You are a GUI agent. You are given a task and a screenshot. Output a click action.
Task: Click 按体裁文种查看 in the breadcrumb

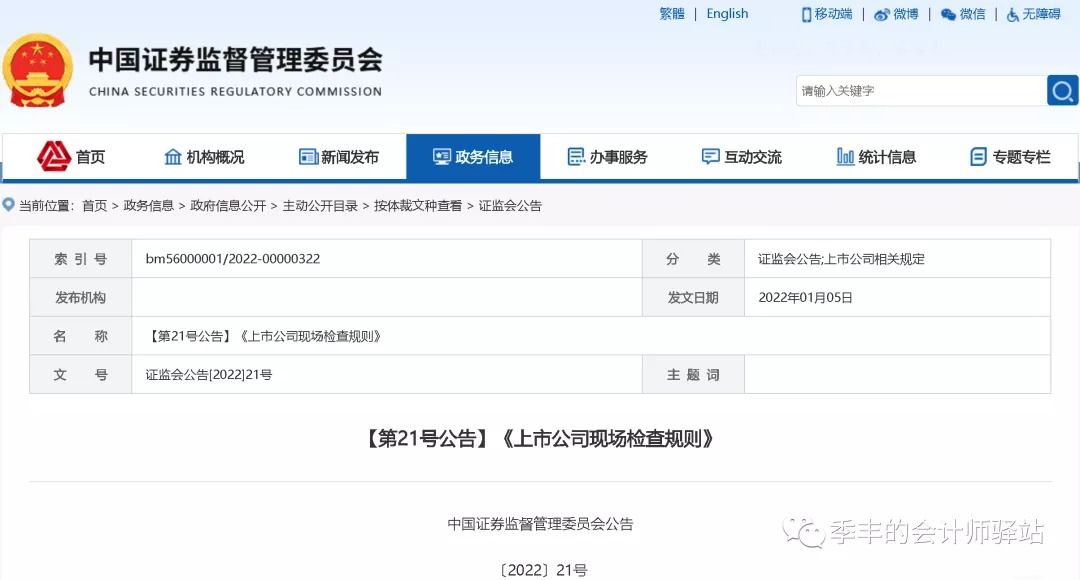tap(418, 205)
